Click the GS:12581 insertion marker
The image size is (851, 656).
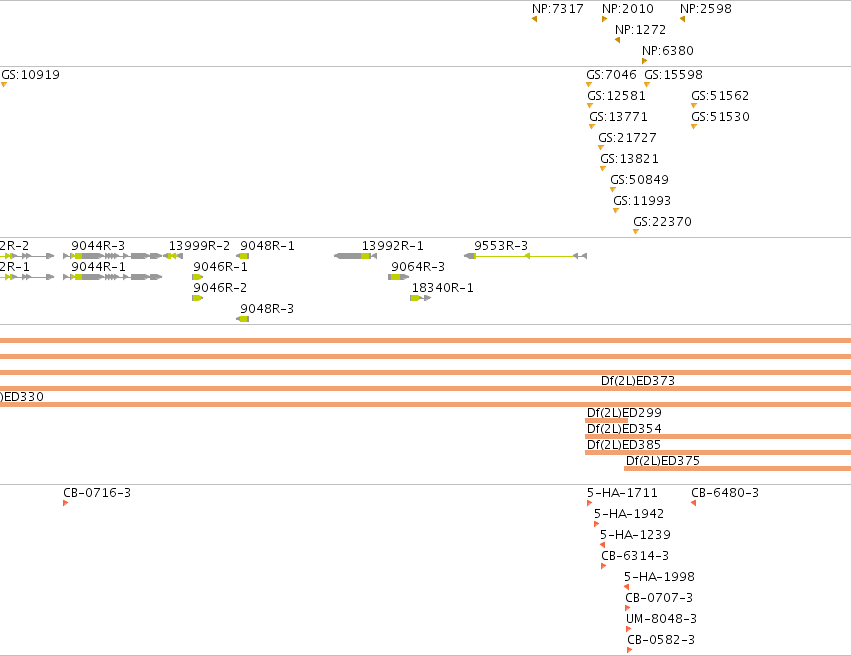point(590,105)
